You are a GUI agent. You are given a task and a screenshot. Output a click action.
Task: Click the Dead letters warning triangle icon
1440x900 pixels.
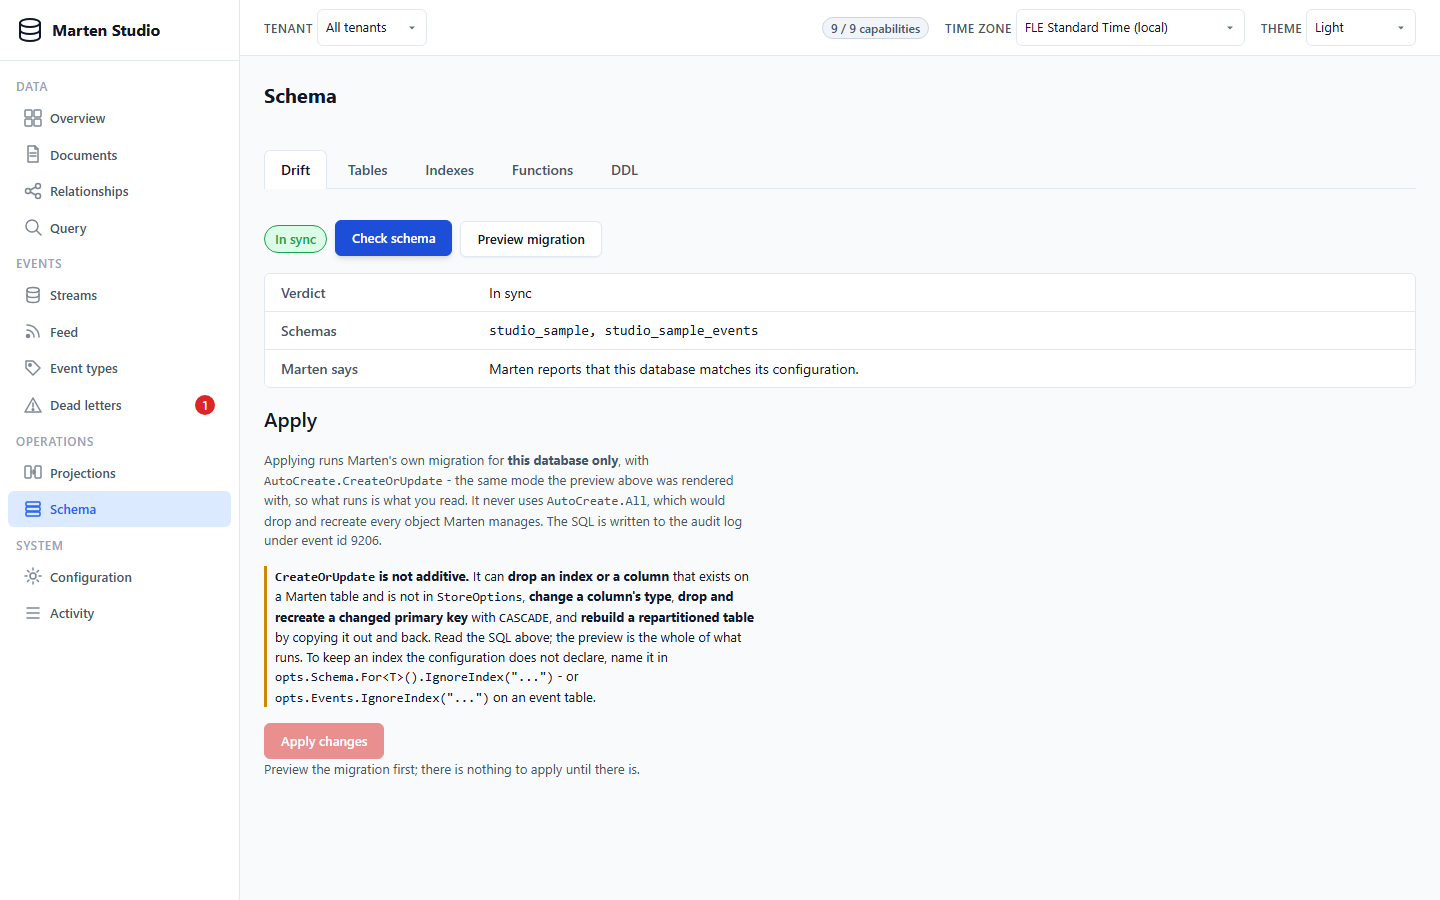(33, 405)
